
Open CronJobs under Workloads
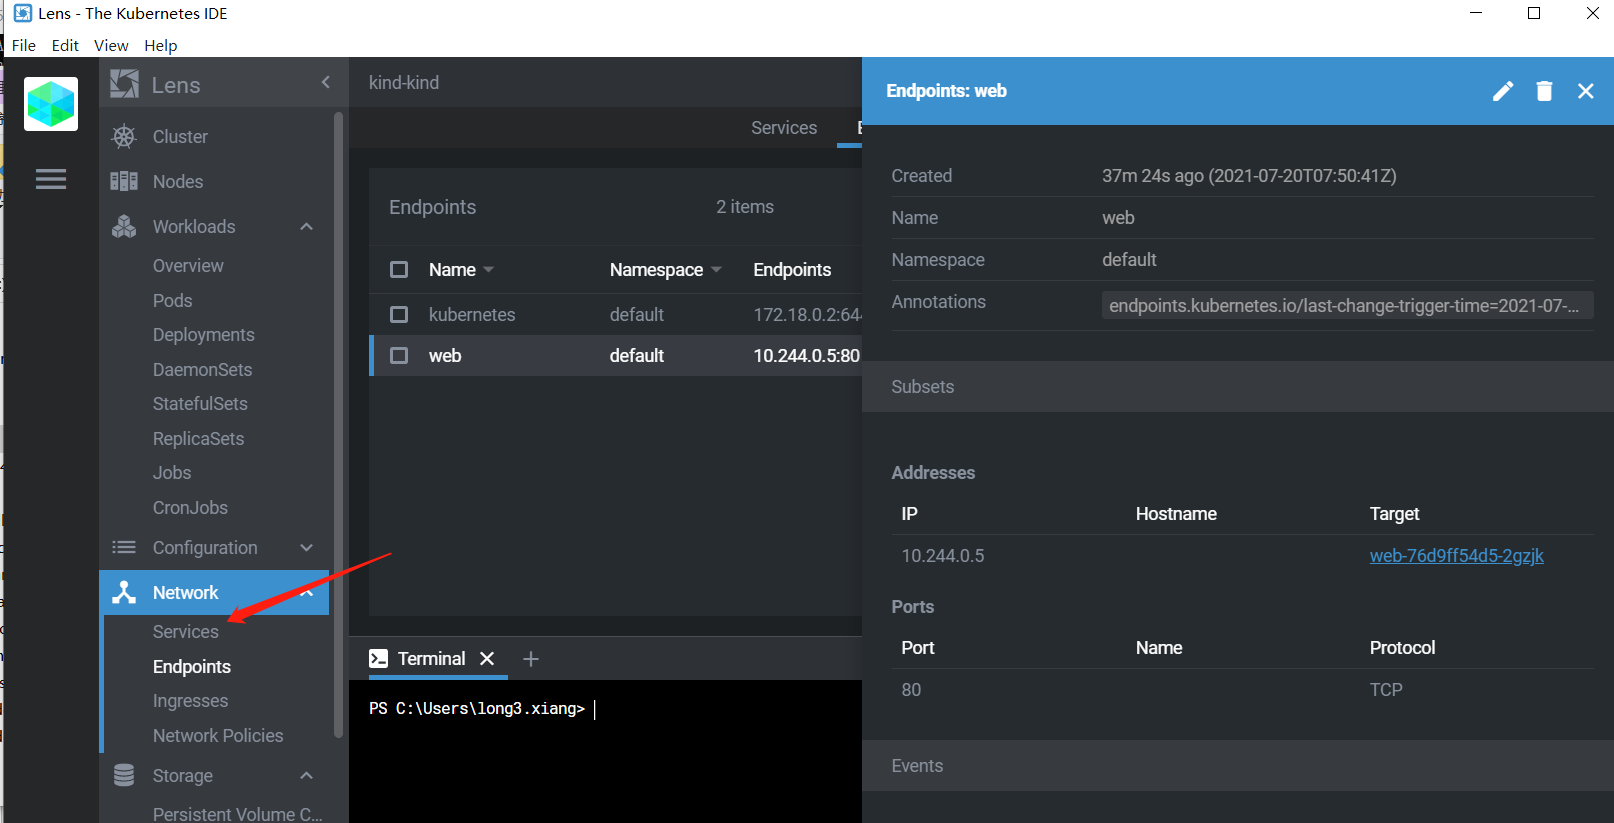[190, 507]
